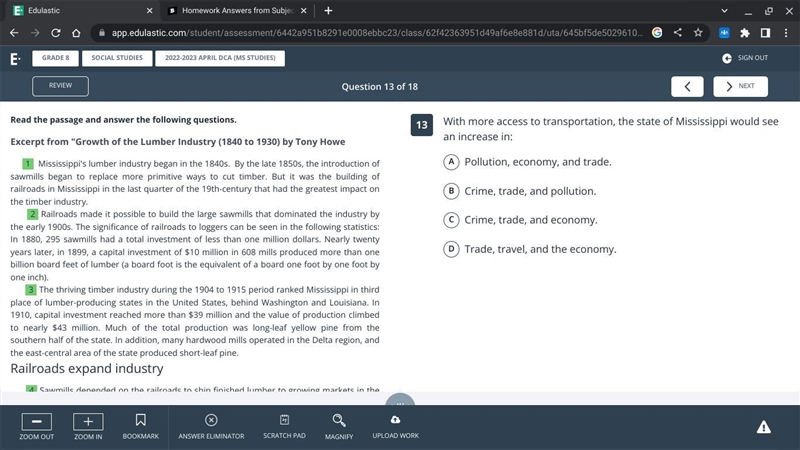
Task: Click the browser forward arrow
Action: click(35, 33)
